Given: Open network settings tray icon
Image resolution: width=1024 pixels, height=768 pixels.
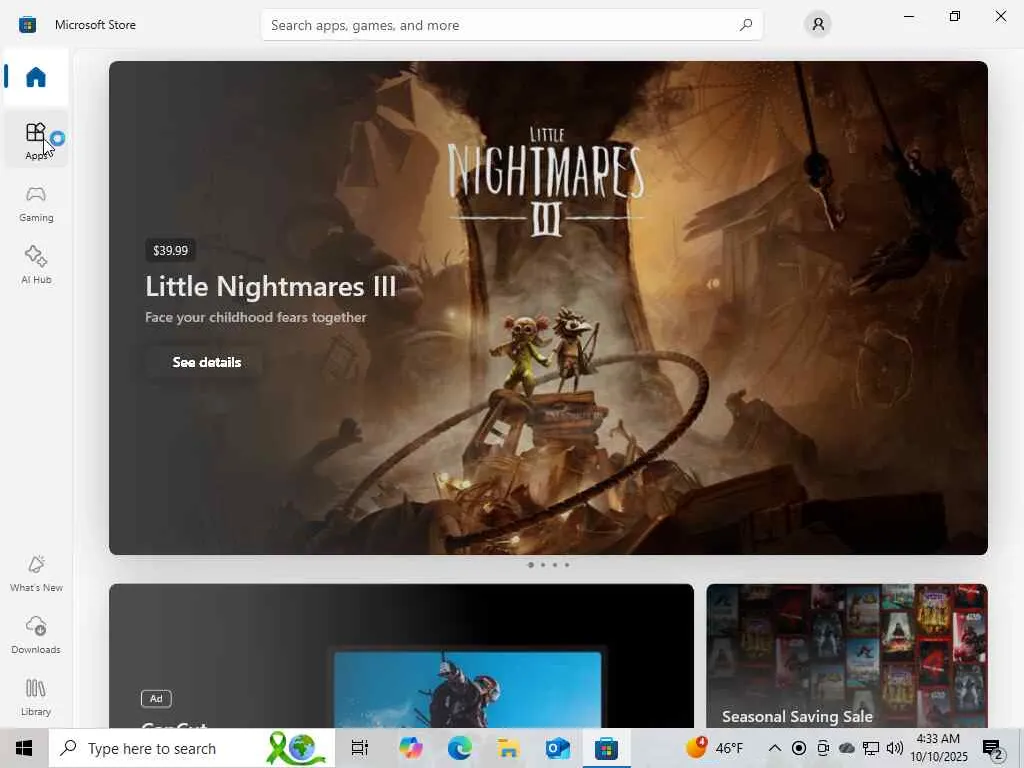Looking at the screenshot, I should pos(871,748).
